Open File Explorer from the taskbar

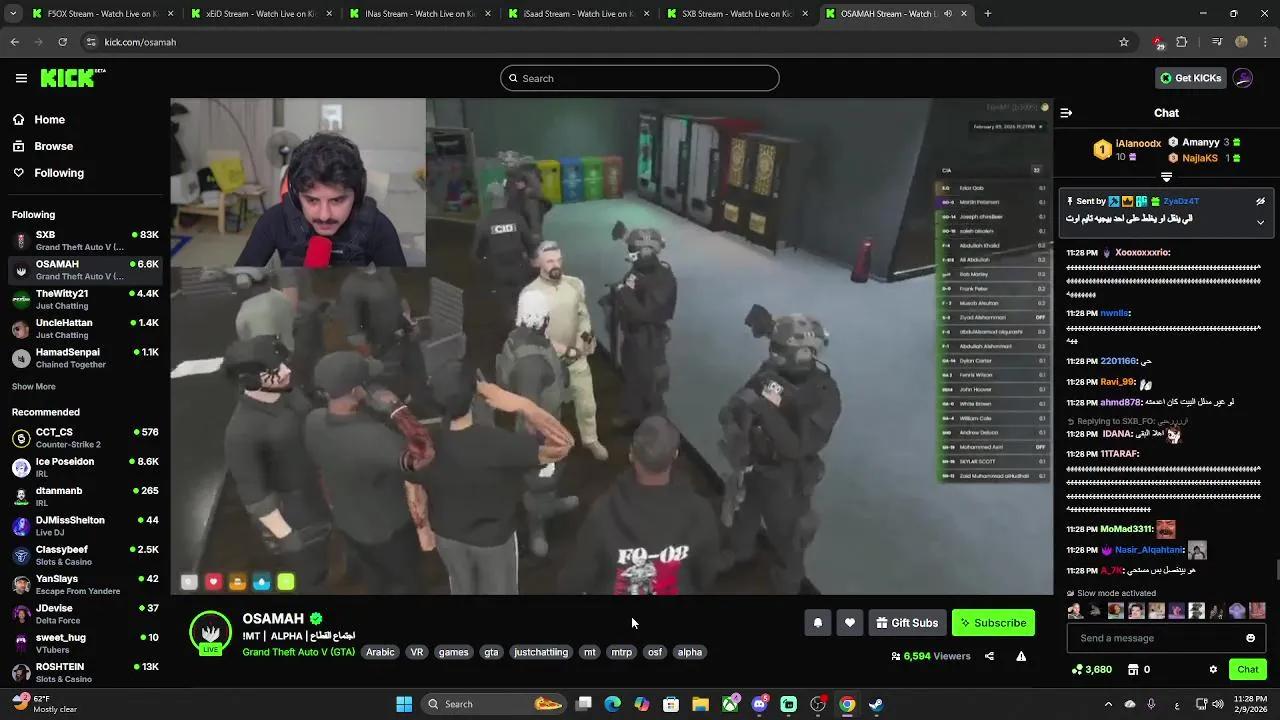[x=701, y=704]
